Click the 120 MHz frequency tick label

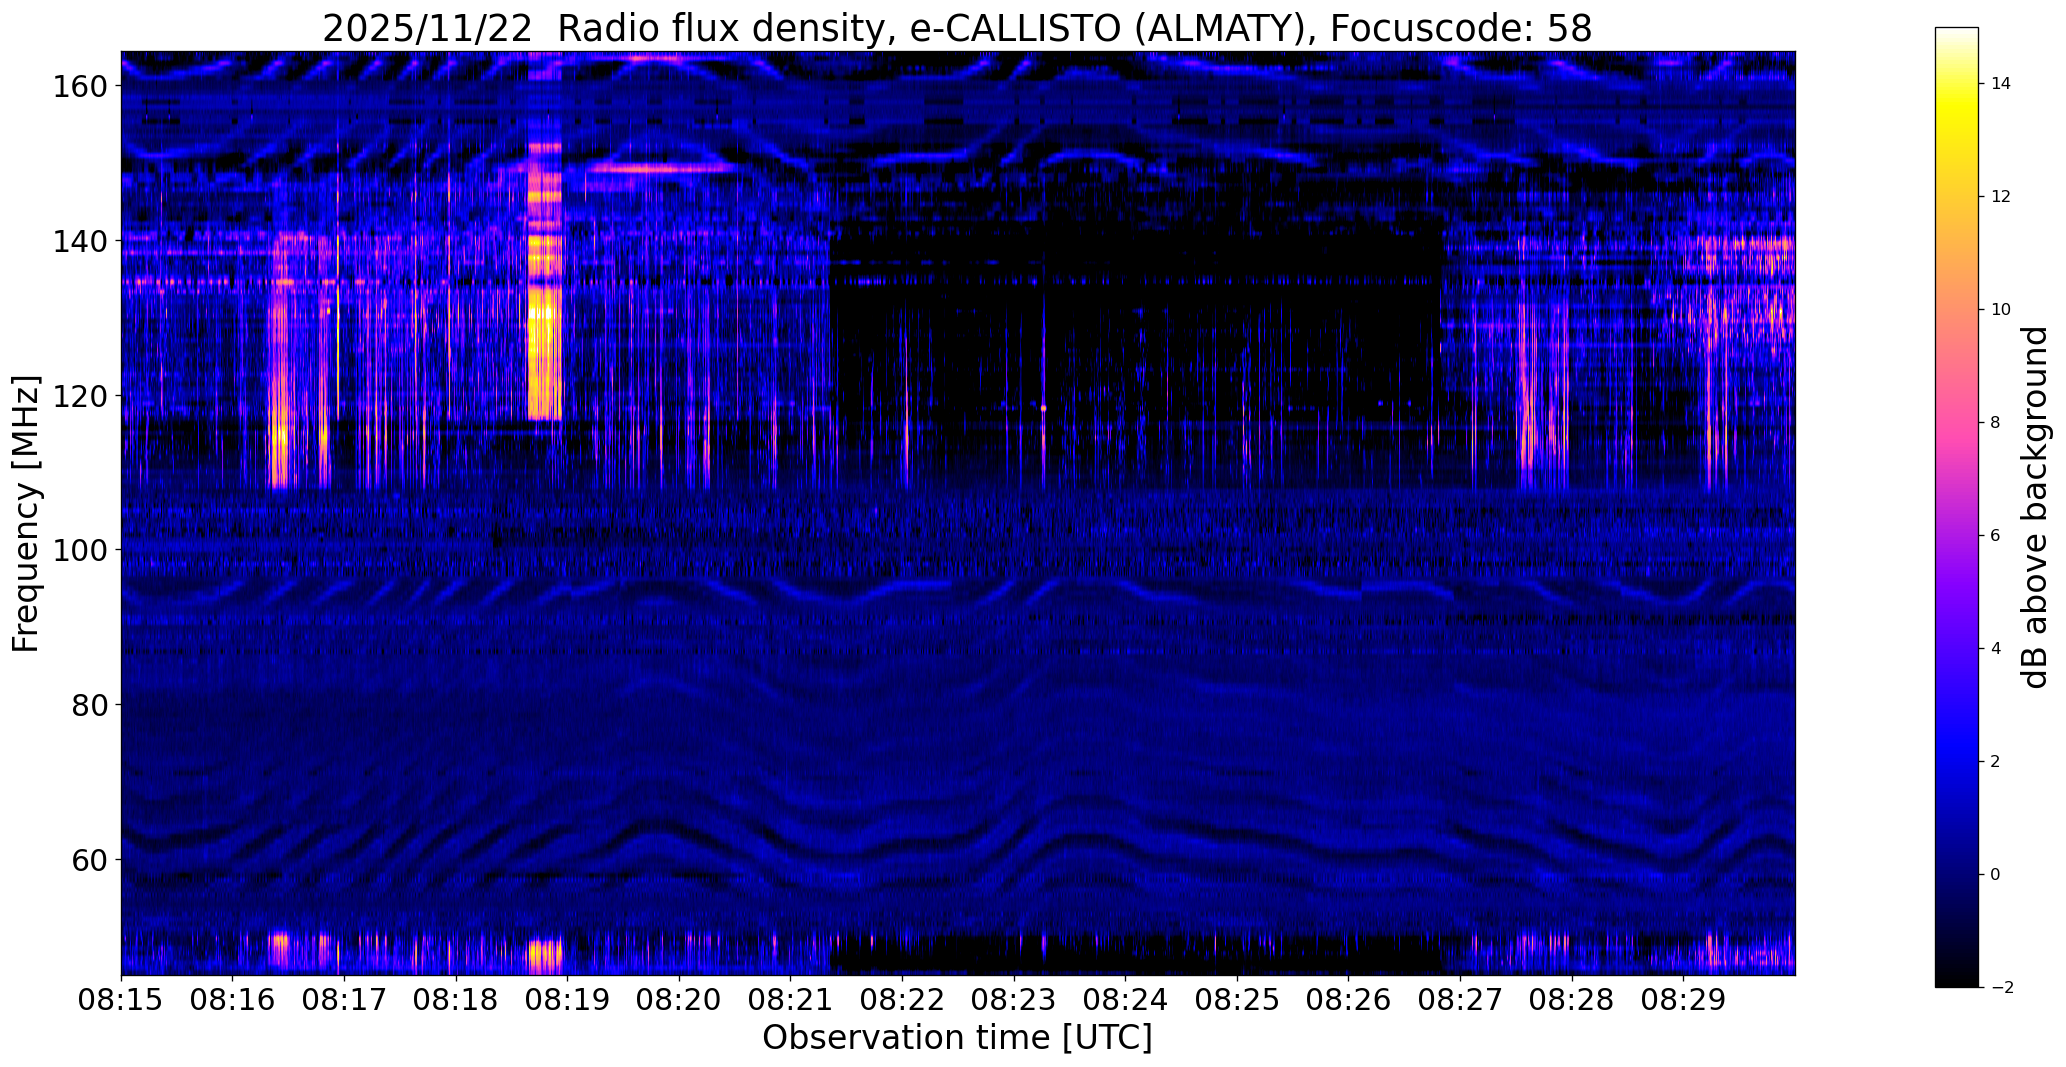[x=79, y=396]
